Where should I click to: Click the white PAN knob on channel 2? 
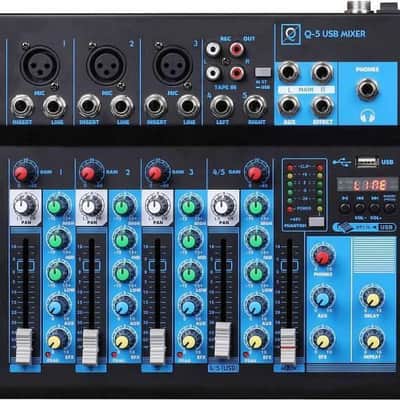tap(89, 206)
